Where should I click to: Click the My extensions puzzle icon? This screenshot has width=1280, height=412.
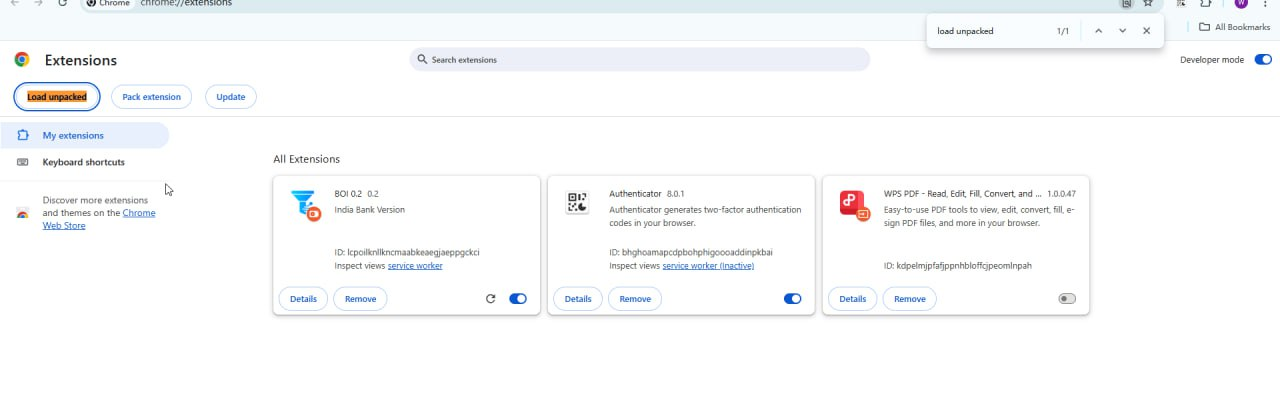click(23, 135)
